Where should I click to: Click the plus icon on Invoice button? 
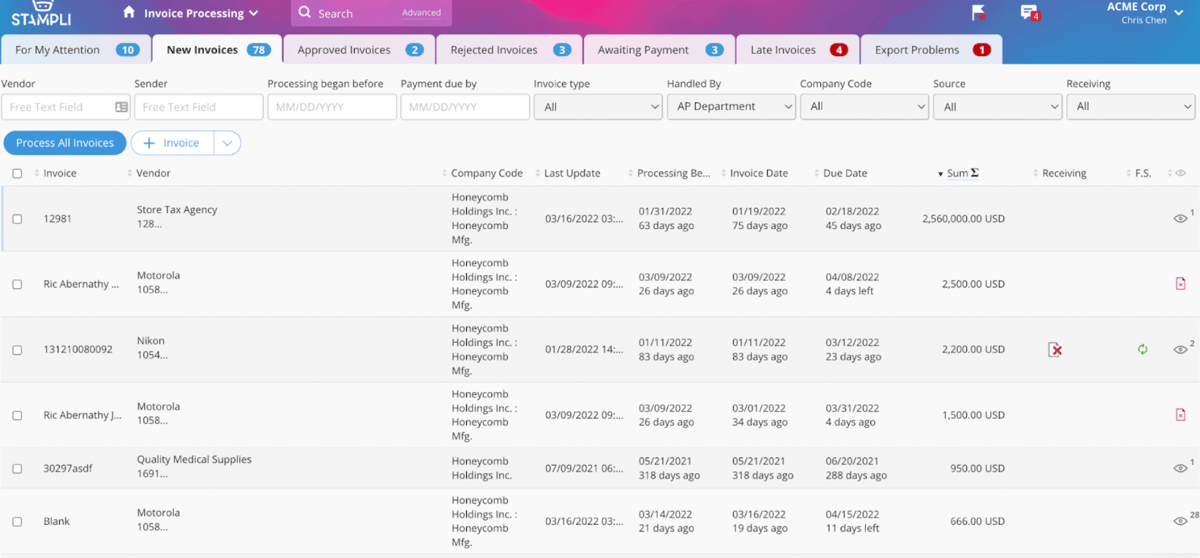(x=150, y=143)
